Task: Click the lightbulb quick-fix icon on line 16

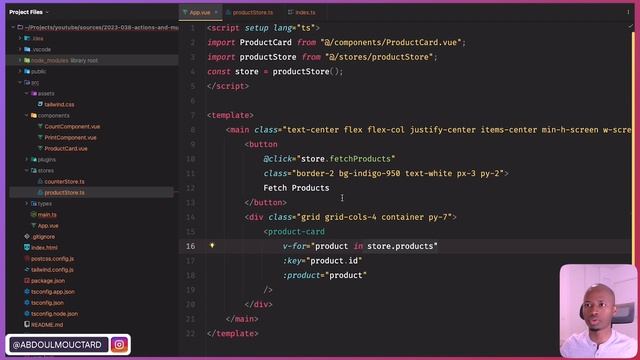Action: (212, 246)
